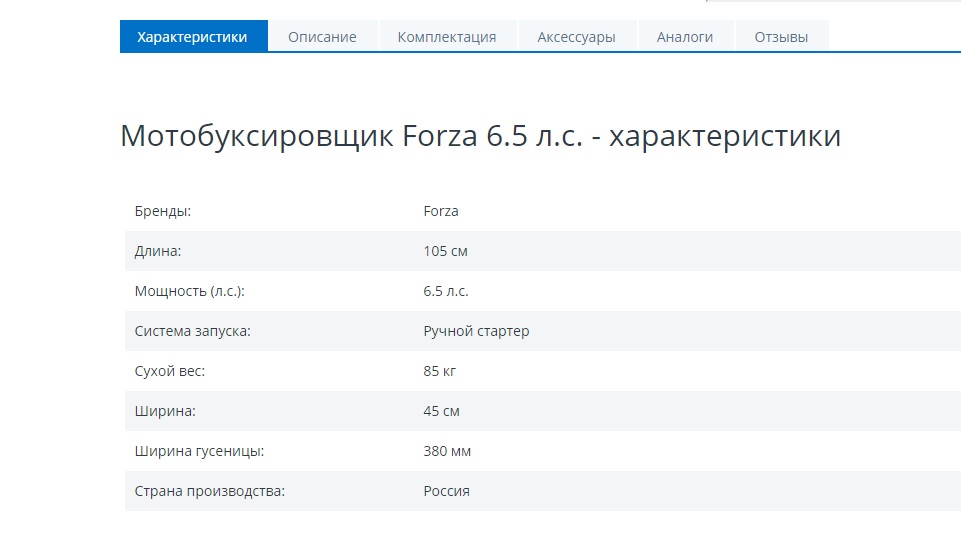Select the 380 мм value
Screen dimensions: 961x538
tap(447, 451)
